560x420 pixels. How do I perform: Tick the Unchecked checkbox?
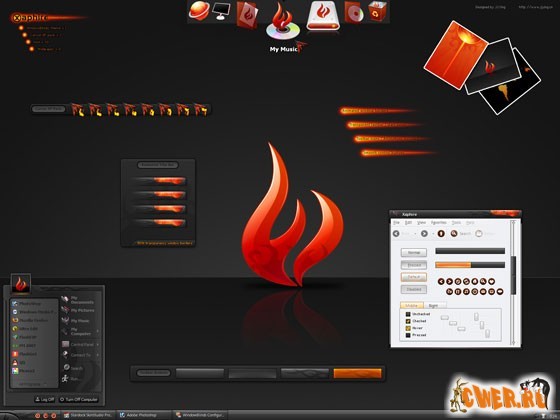408,314
